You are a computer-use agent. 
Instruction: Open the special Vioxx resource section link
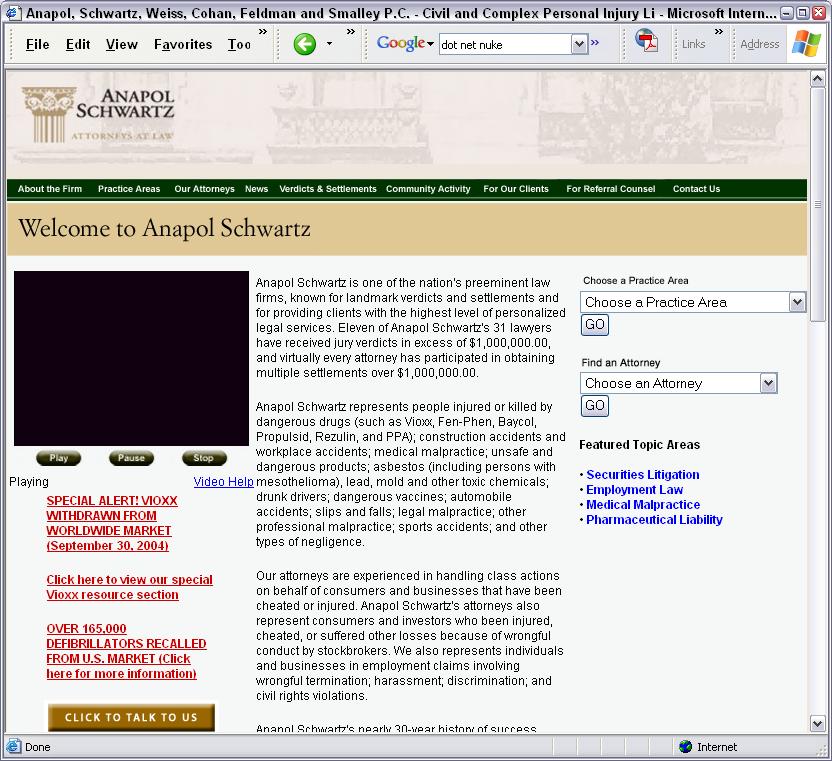129,587
